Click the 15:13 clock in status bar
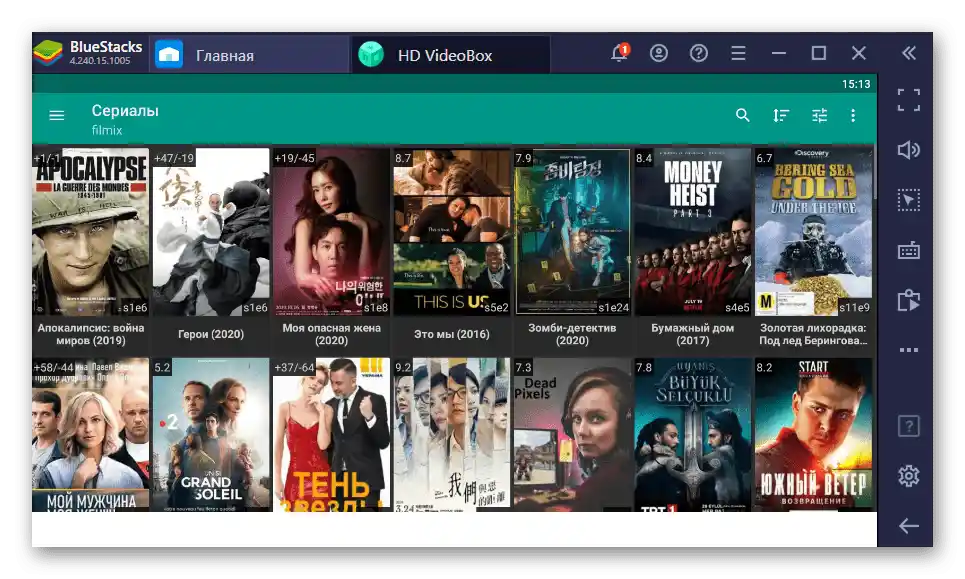 [856, 84]
